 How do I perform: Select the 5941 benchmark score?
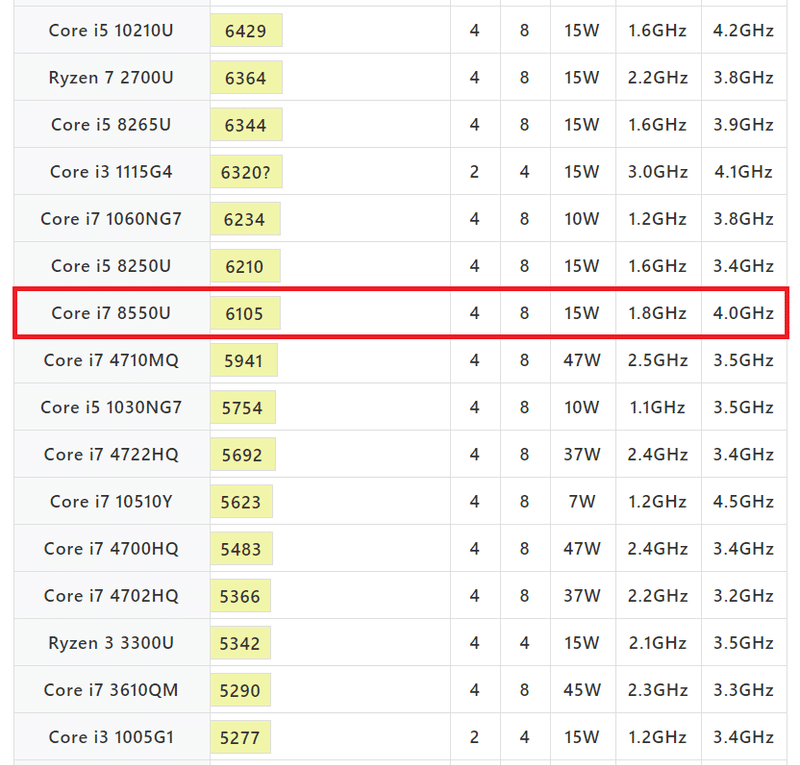(243, 361)
